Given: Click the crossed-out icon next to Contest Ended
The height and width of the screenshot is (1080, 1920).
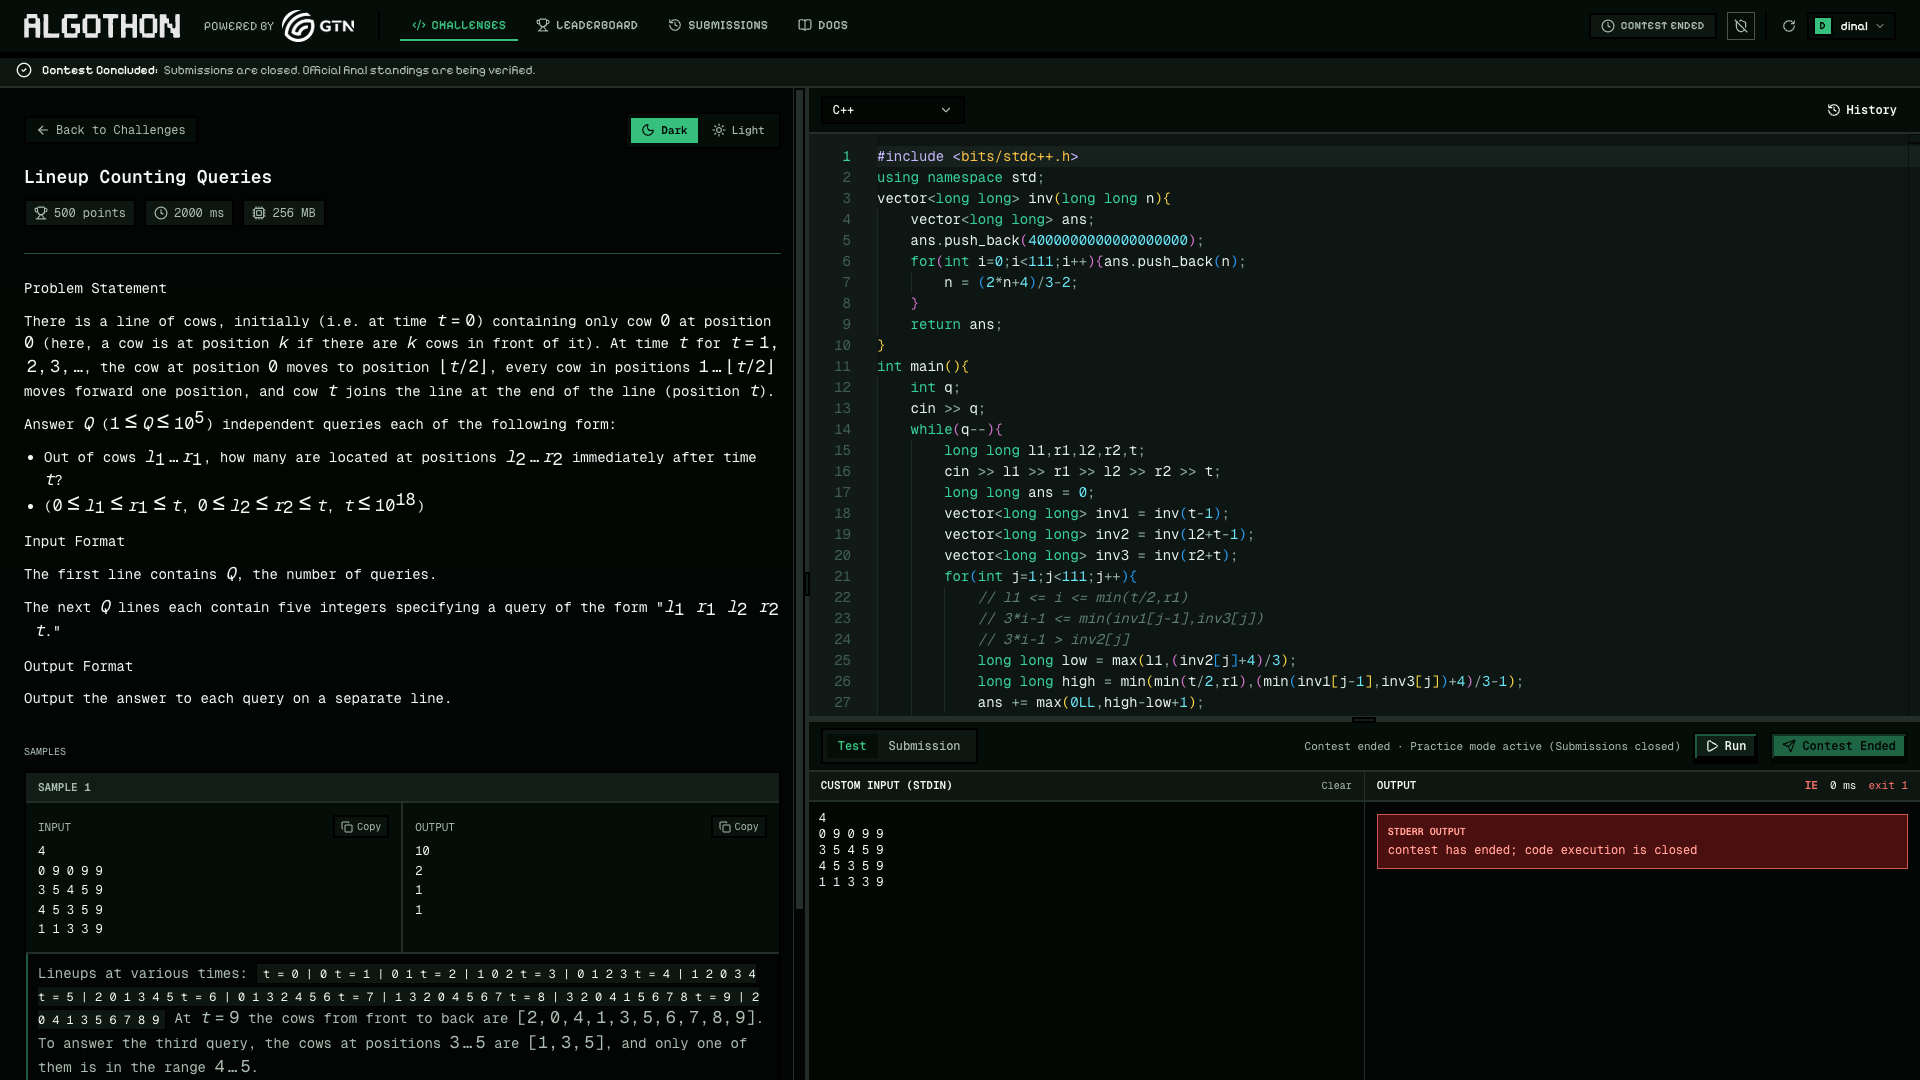Looking at the screenshot, I should coord(1741,26).
